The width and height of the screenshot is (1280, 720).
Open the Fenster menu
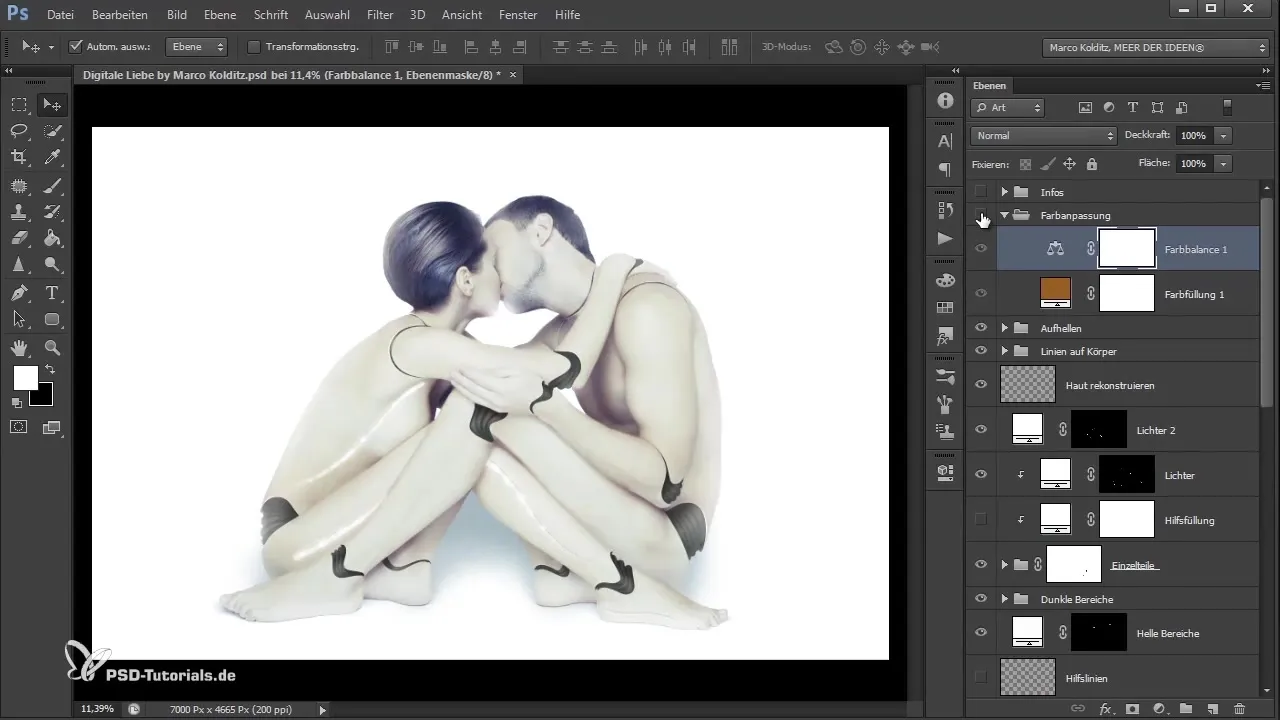517,15
